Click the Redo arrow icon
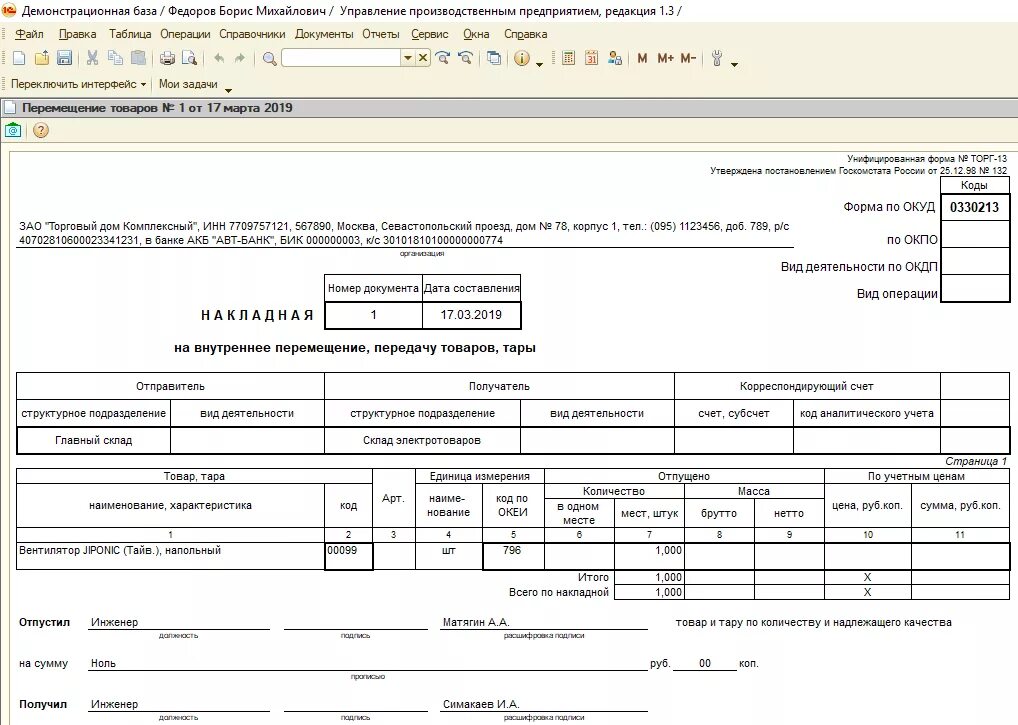 (240, 58)
